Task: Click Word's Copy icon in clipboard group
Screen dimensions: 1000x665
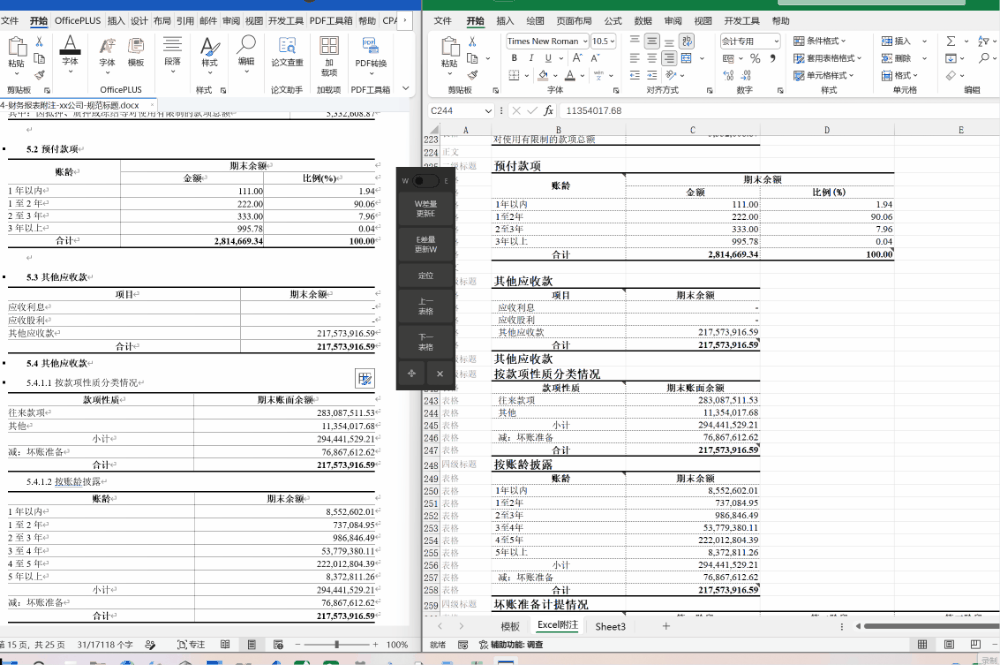Action: [39, 59]
